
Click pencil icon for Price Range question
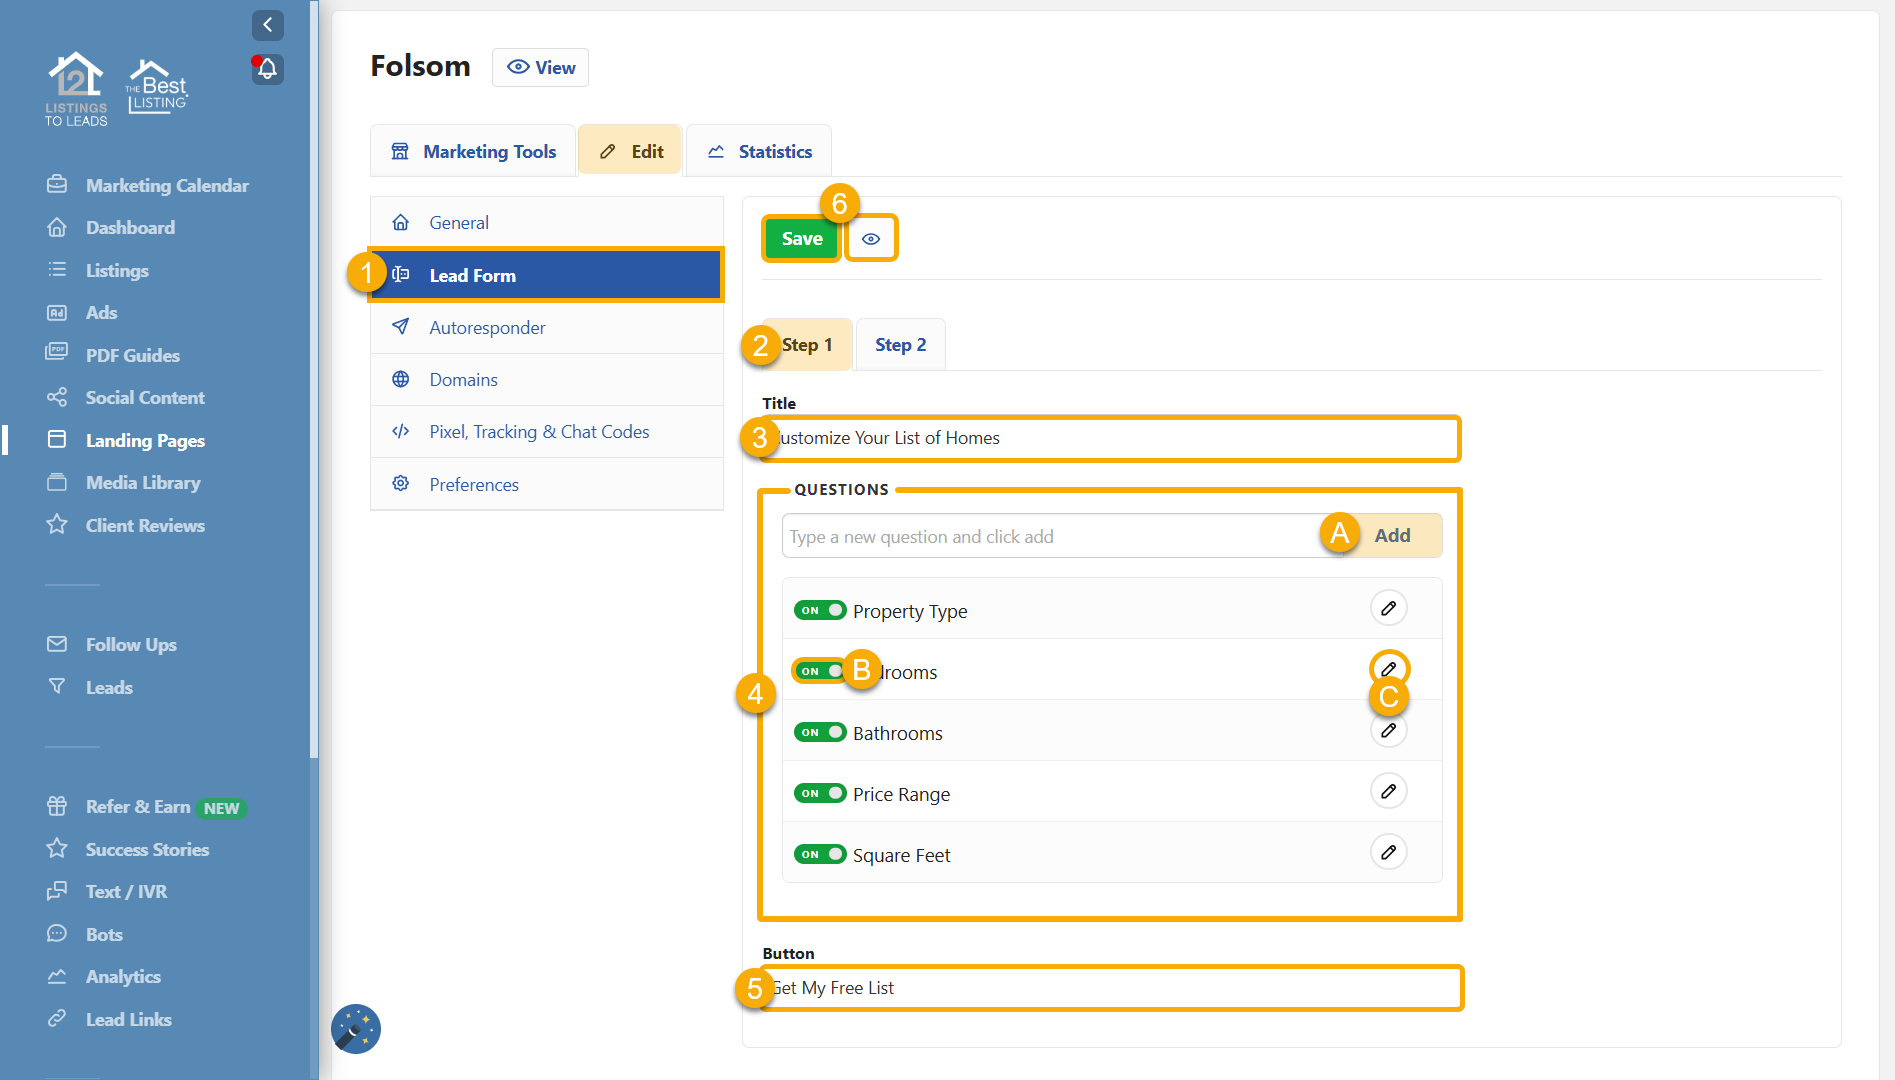click(x=1388, y=791)
